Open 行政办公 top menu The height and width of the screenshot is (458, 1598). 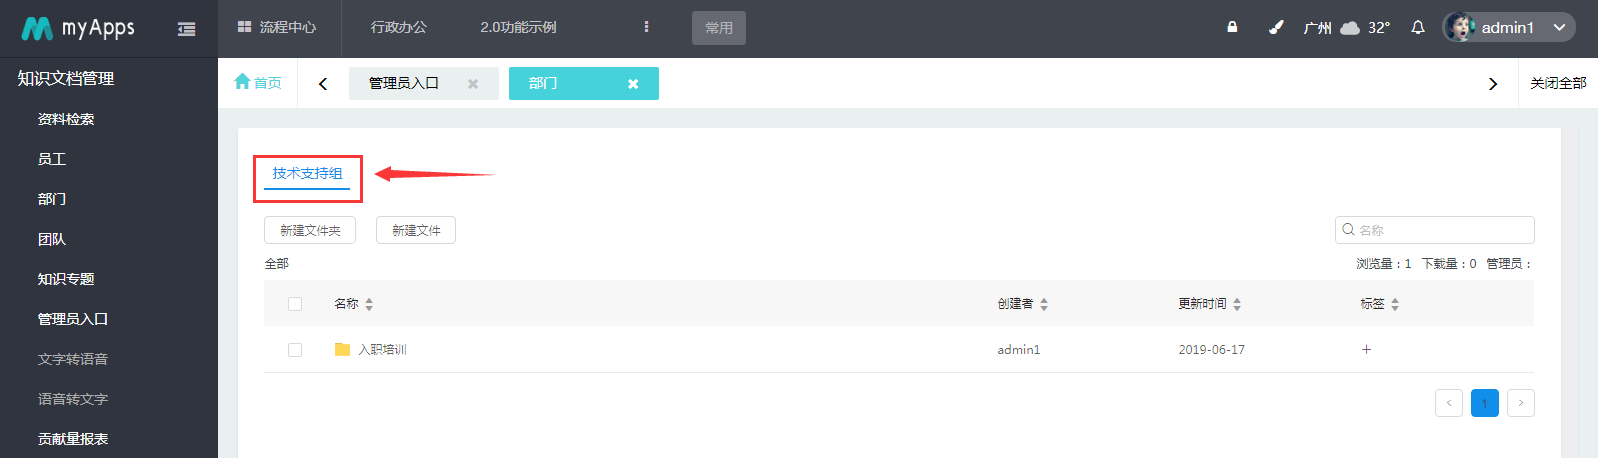[x=398, y=27]
